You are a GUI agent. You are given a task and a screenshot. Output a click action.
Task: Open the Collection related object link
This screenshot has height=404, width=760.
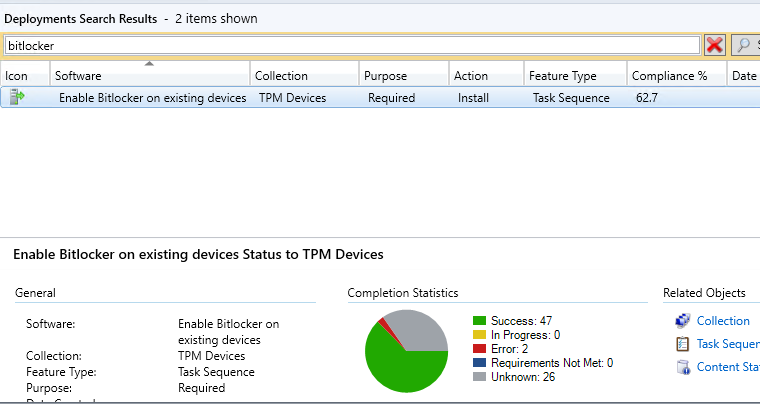[722, 321]
